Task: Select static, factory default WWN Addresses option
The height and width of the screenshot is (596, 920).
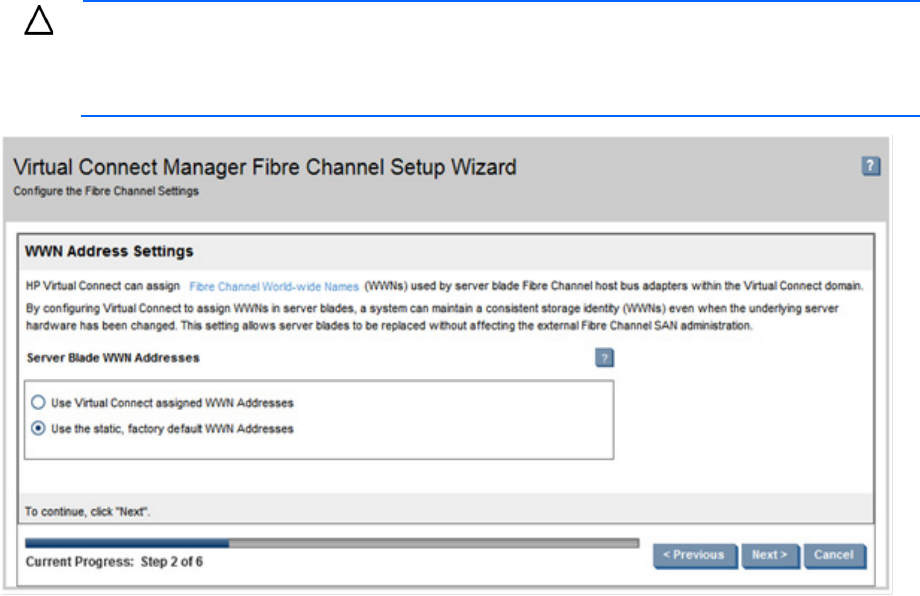Action: (x=38, y=428)
